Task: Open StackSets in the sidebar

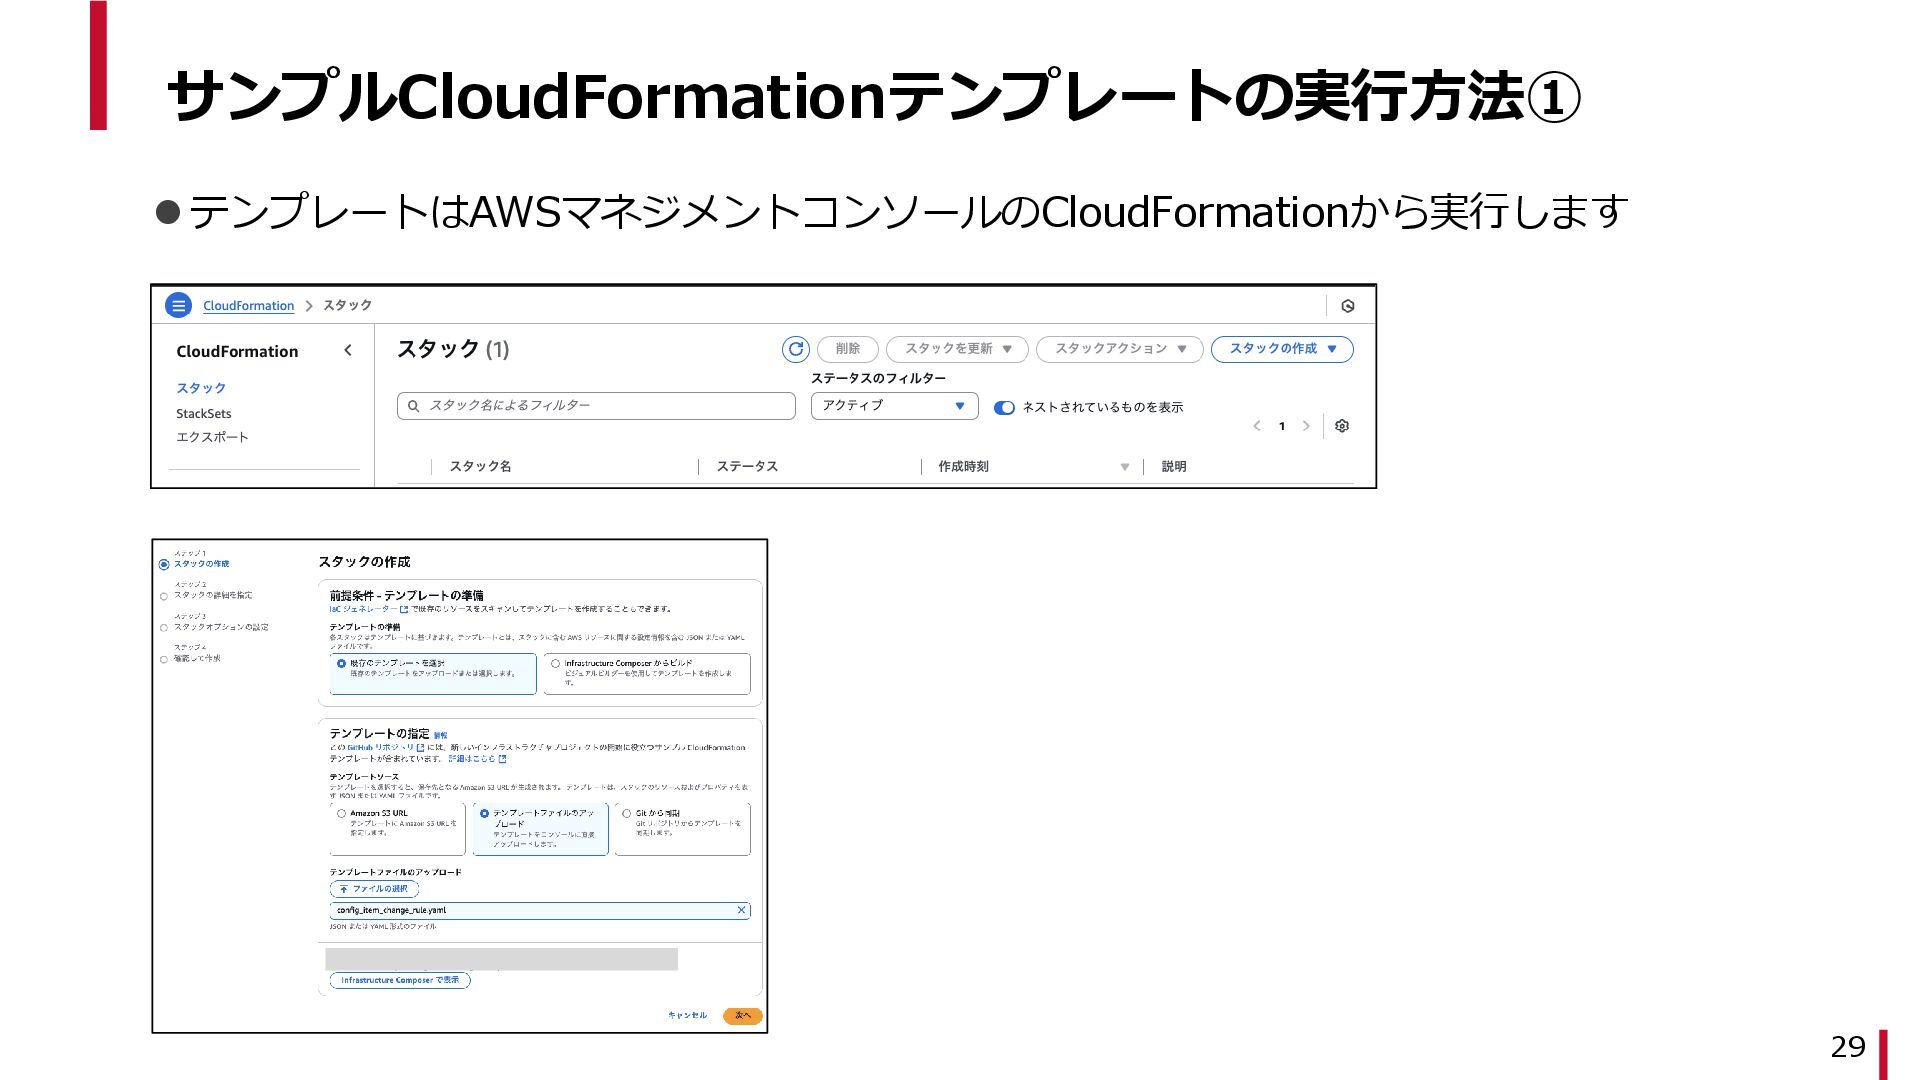Action: [x=204, y=413]
